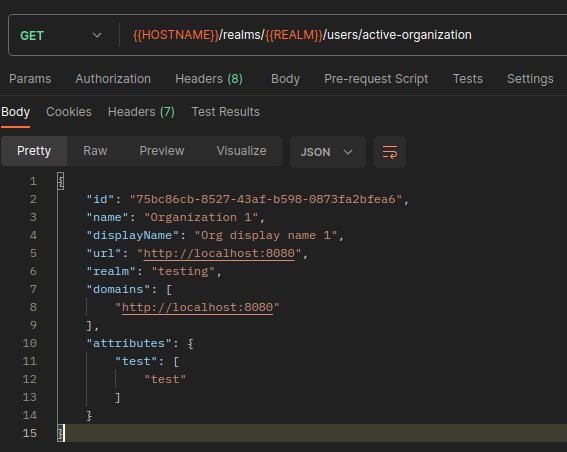Switch to the Params tab

click(x=30, y=79)
